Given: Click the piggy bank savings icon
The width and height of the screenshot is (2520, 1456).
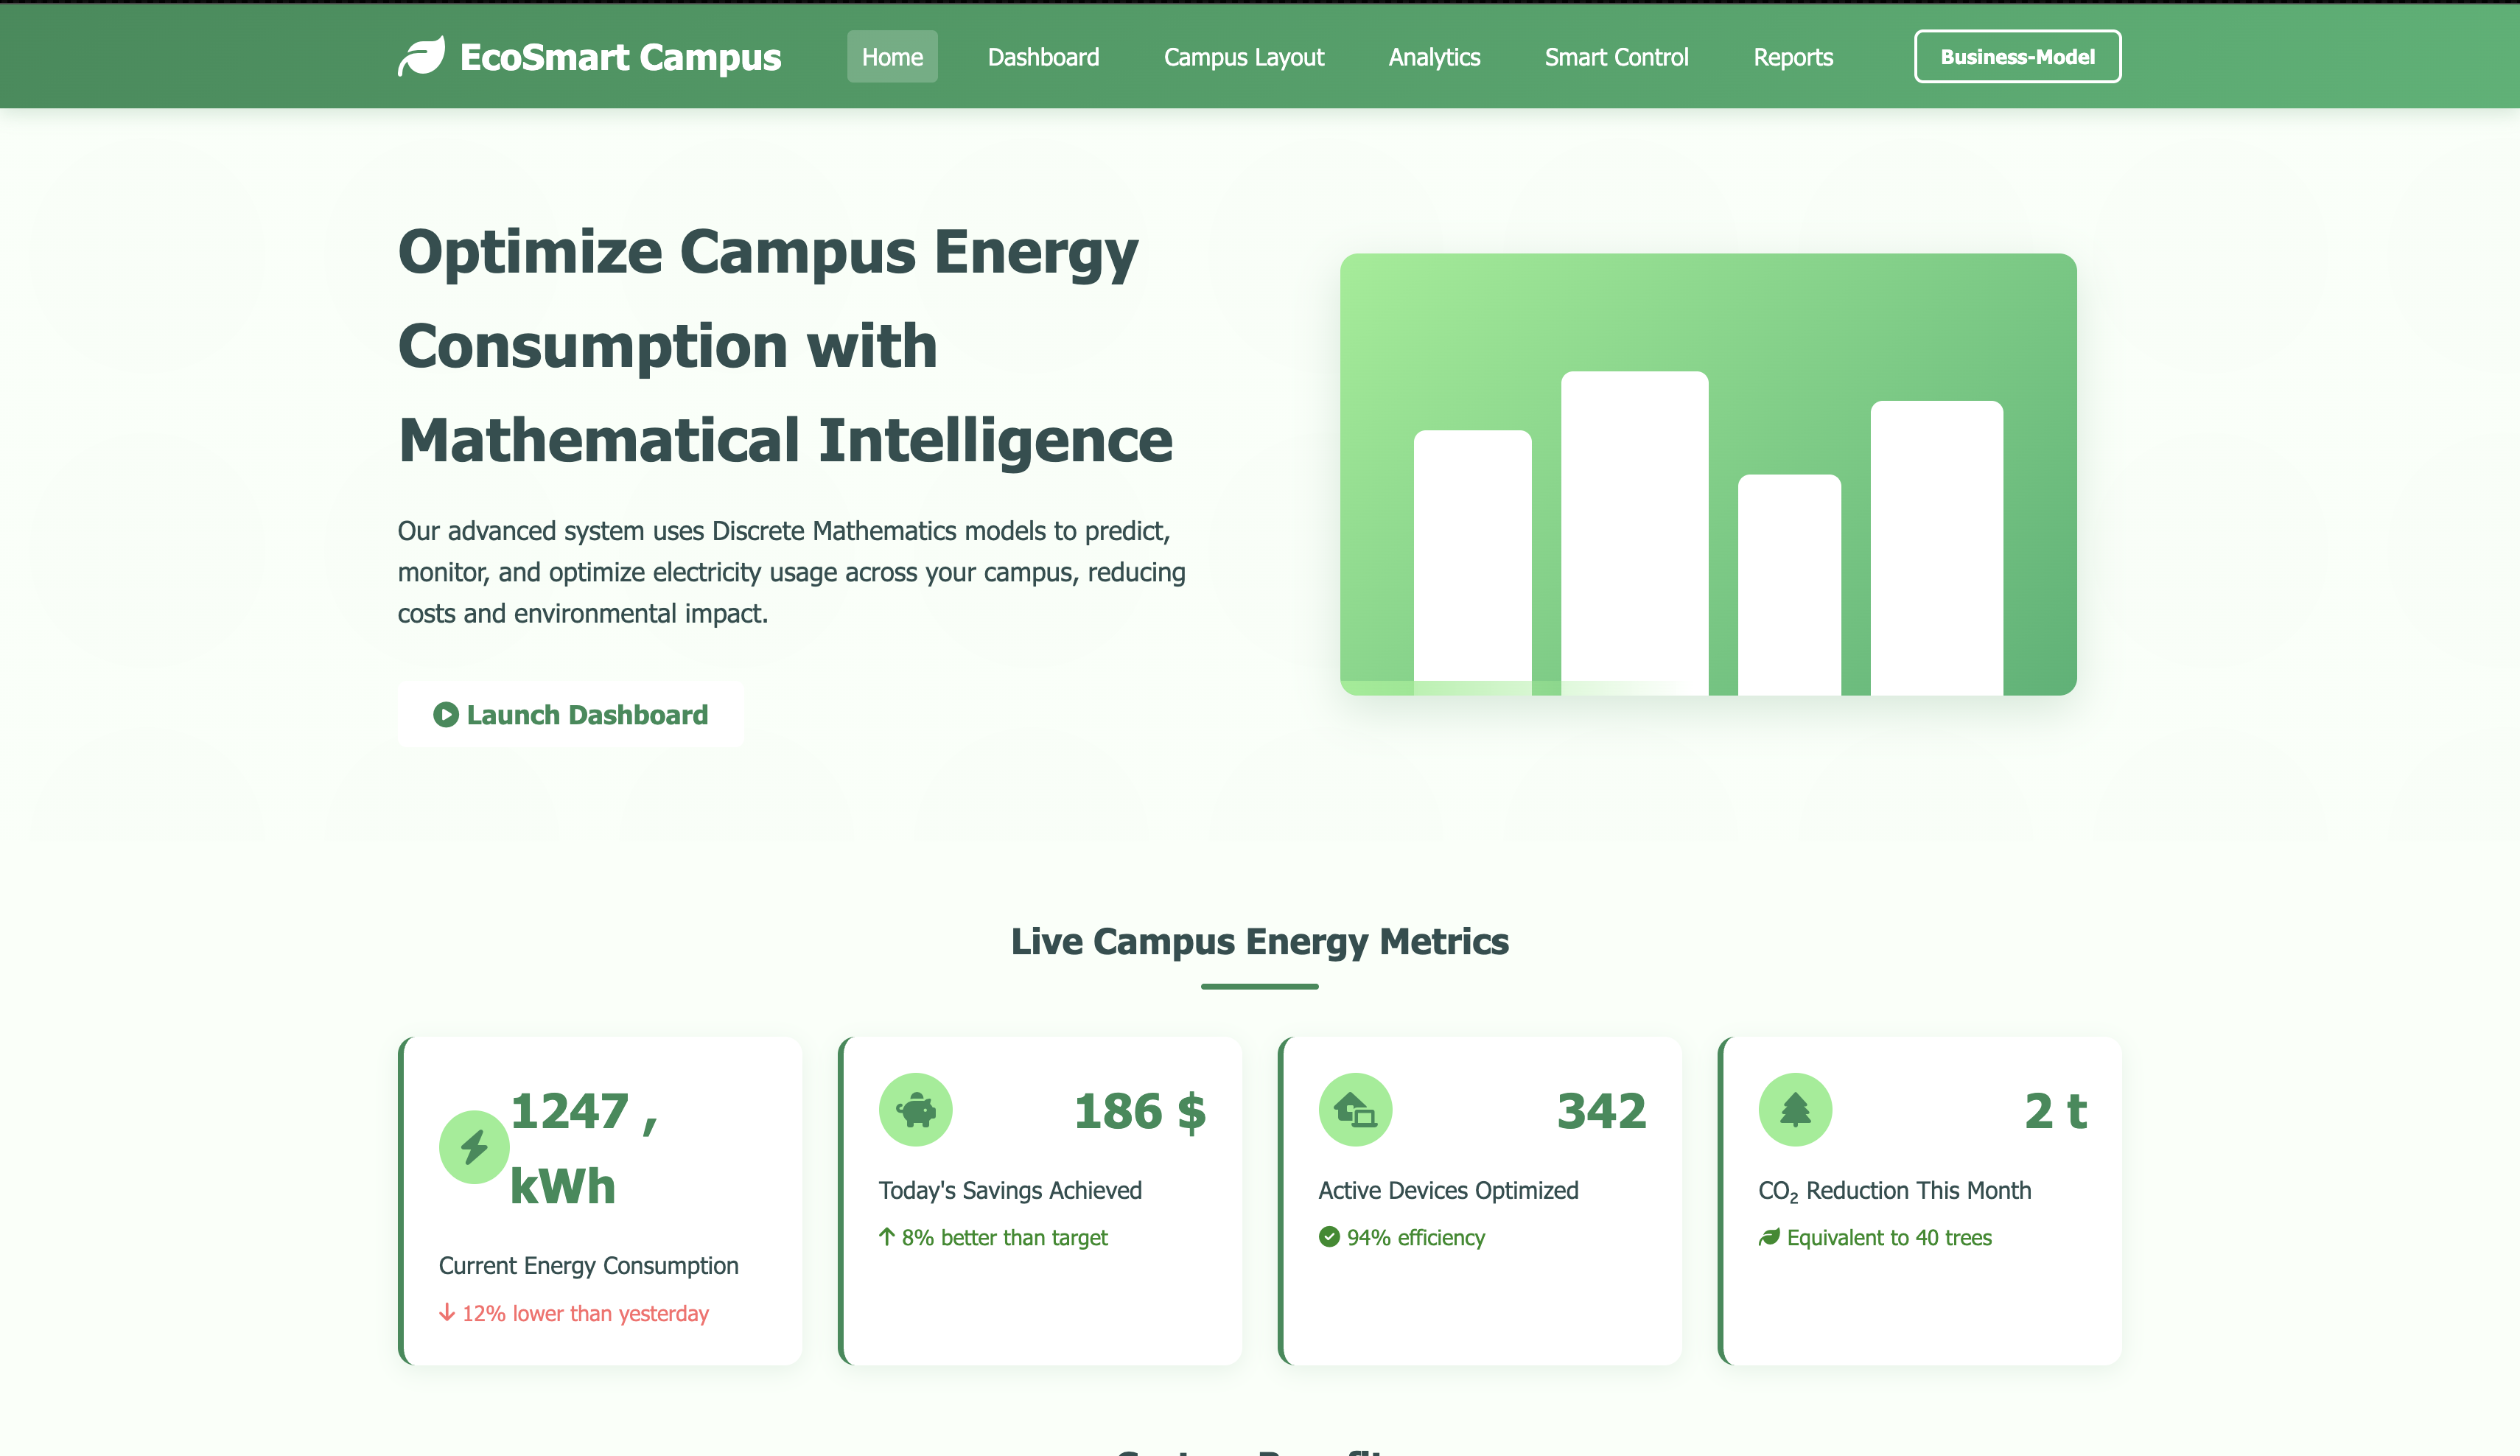Looking at the screenshot, I should point(915,1110).
